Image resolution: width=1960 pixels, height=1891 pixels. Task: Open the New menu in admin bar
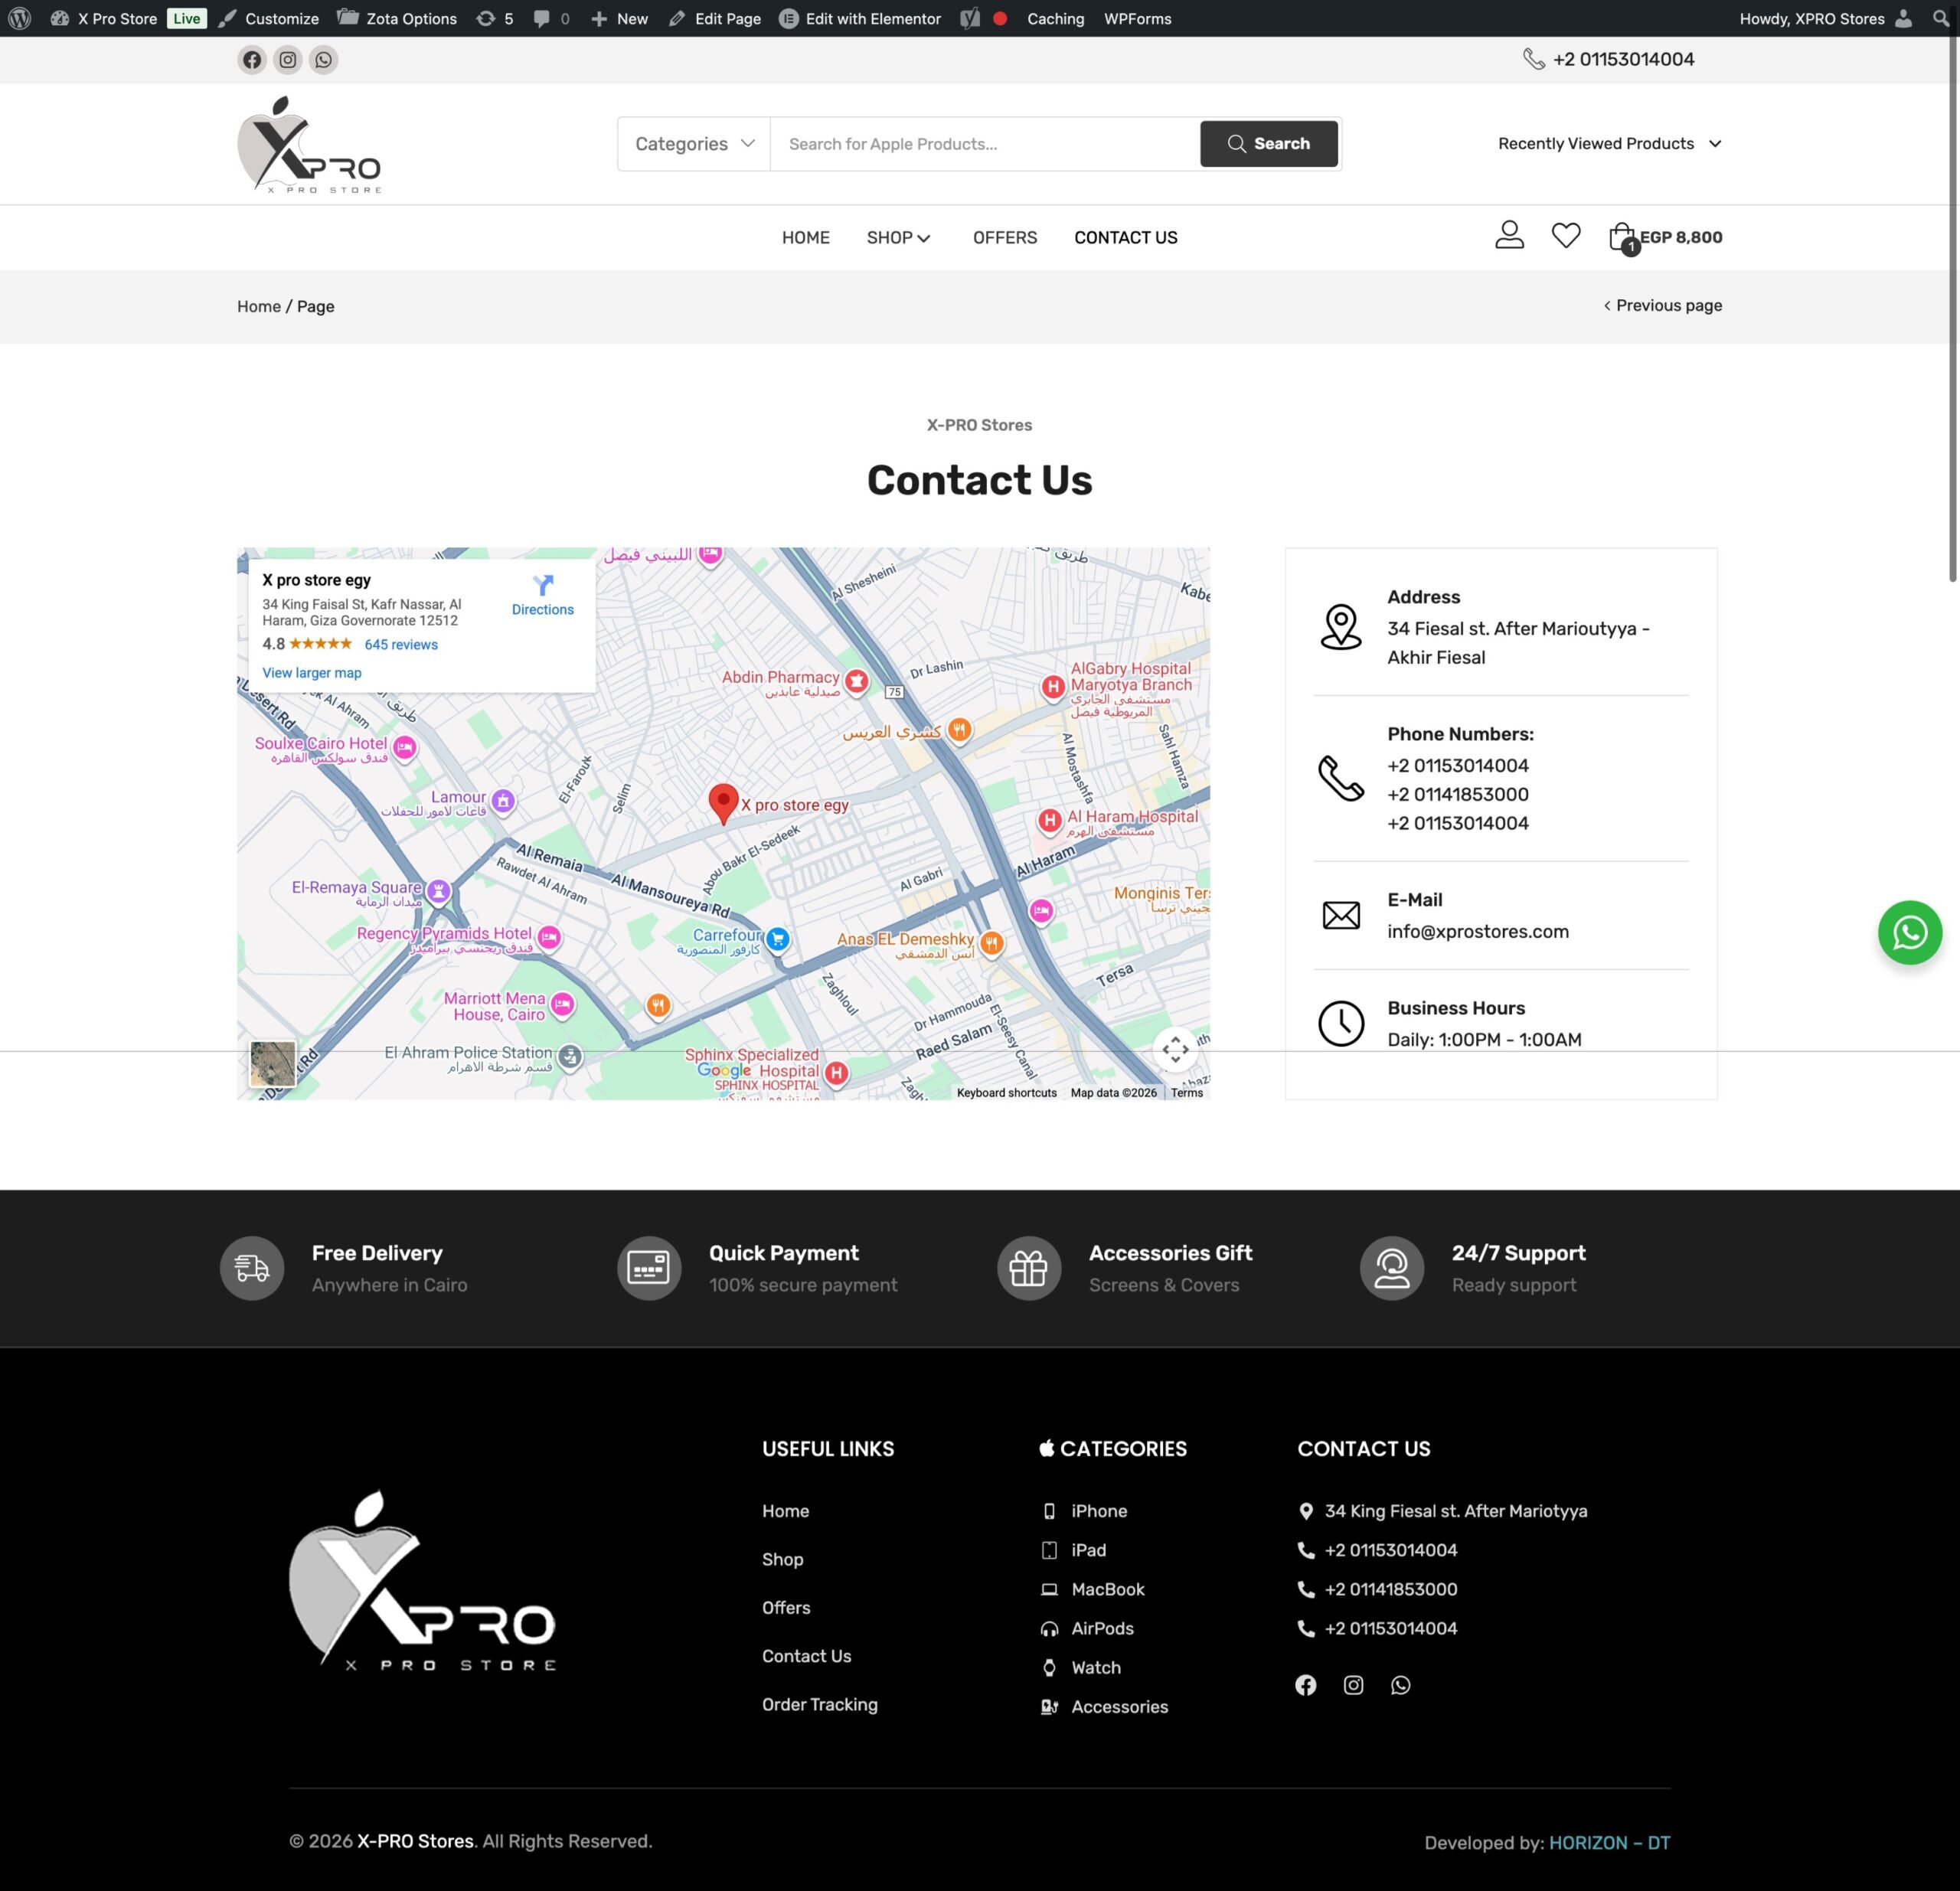619,18
